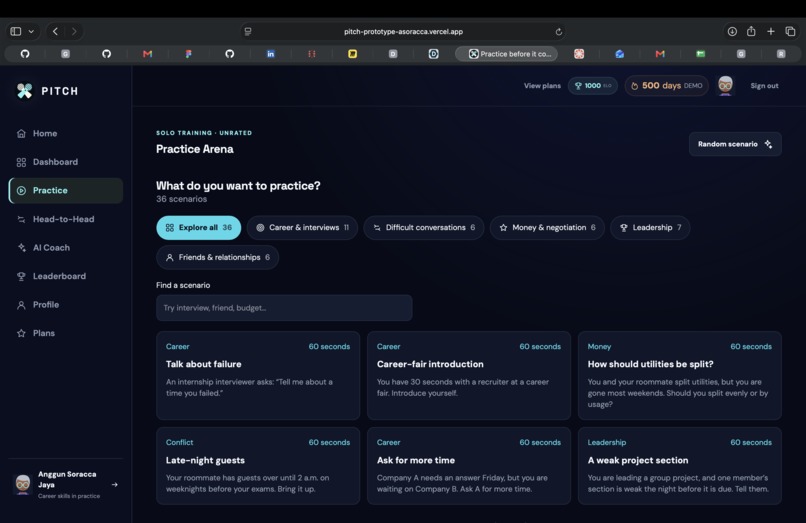Screen dimensions: 806x523
Task: Click Sign out
Action: (x=764, y=86)
